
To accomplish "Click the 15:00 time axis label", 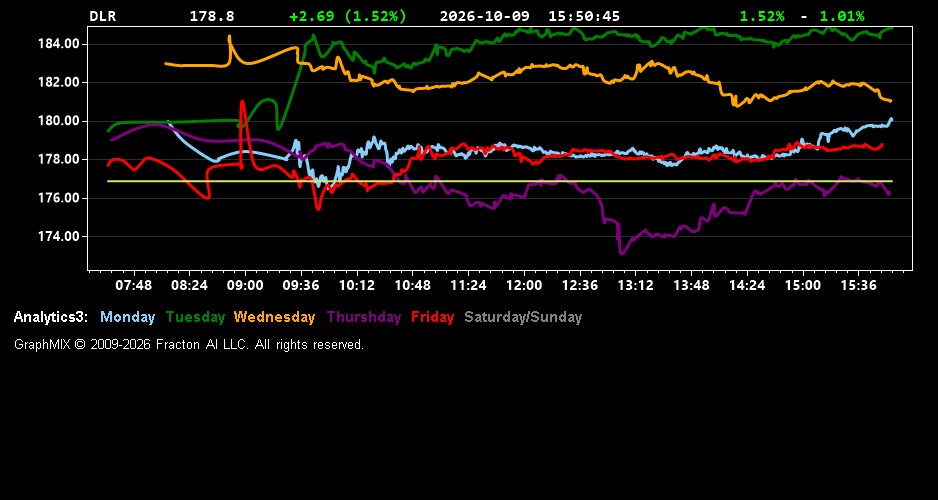I will pos(803,286).
